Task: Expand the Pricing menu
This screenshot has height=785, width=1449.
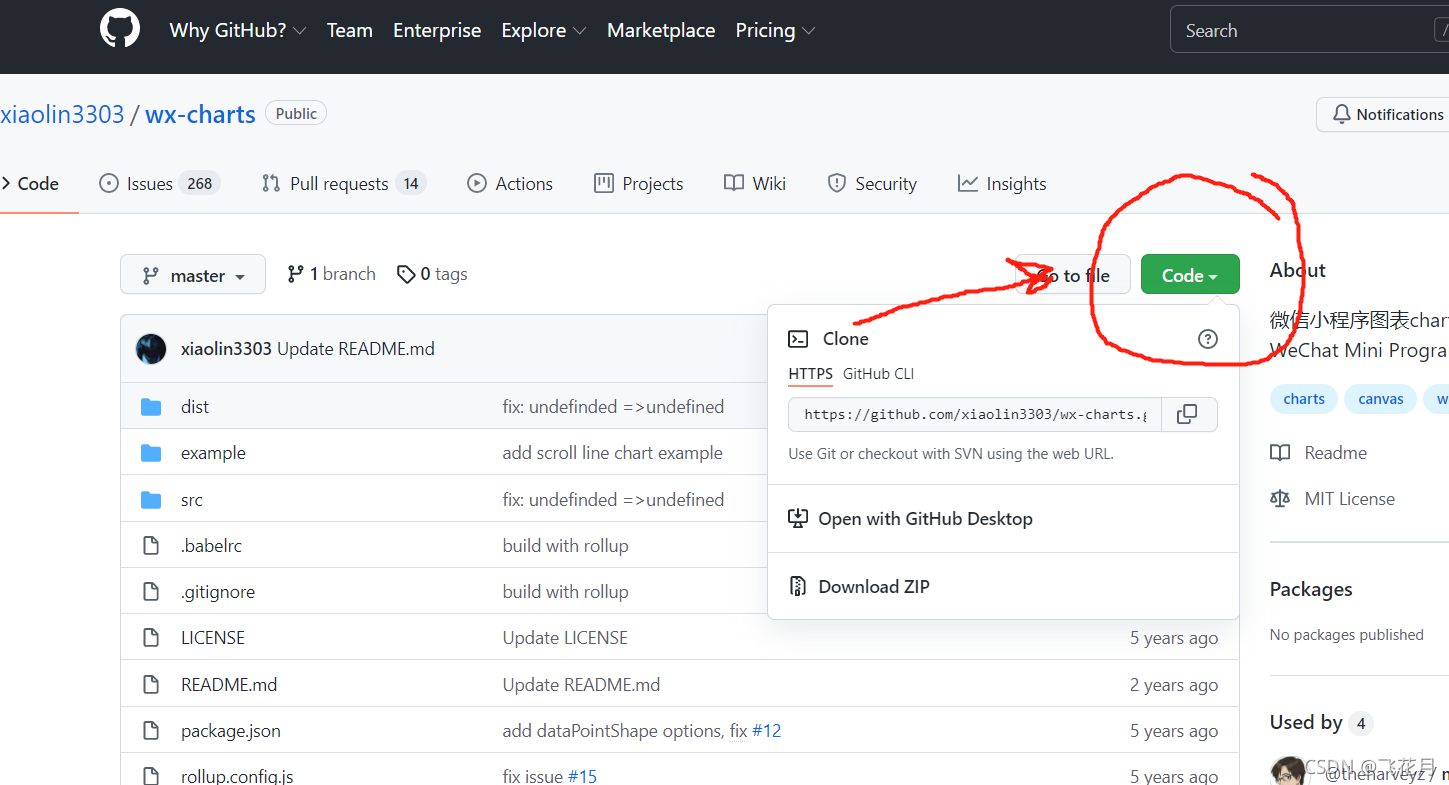Action: 775,30
